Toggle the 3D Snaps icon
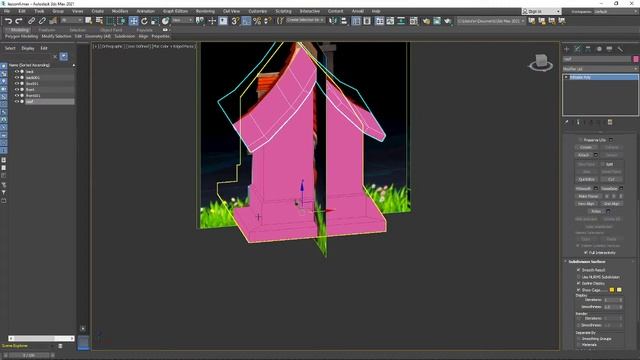This screenshot has height=360, width=640. click(x=235, y=21)
